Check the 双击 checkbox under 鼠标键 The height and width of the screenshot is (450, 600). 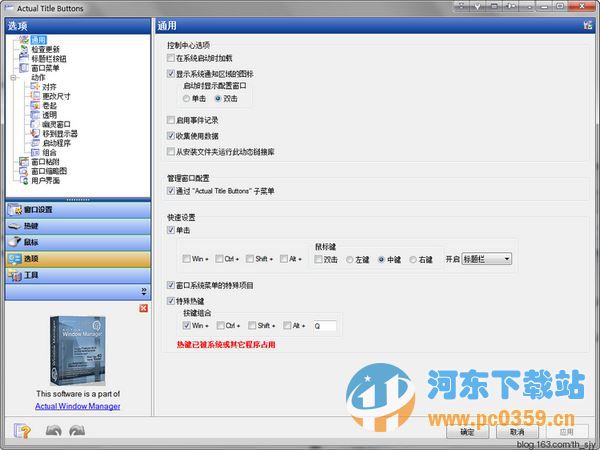tap(318, 259)
